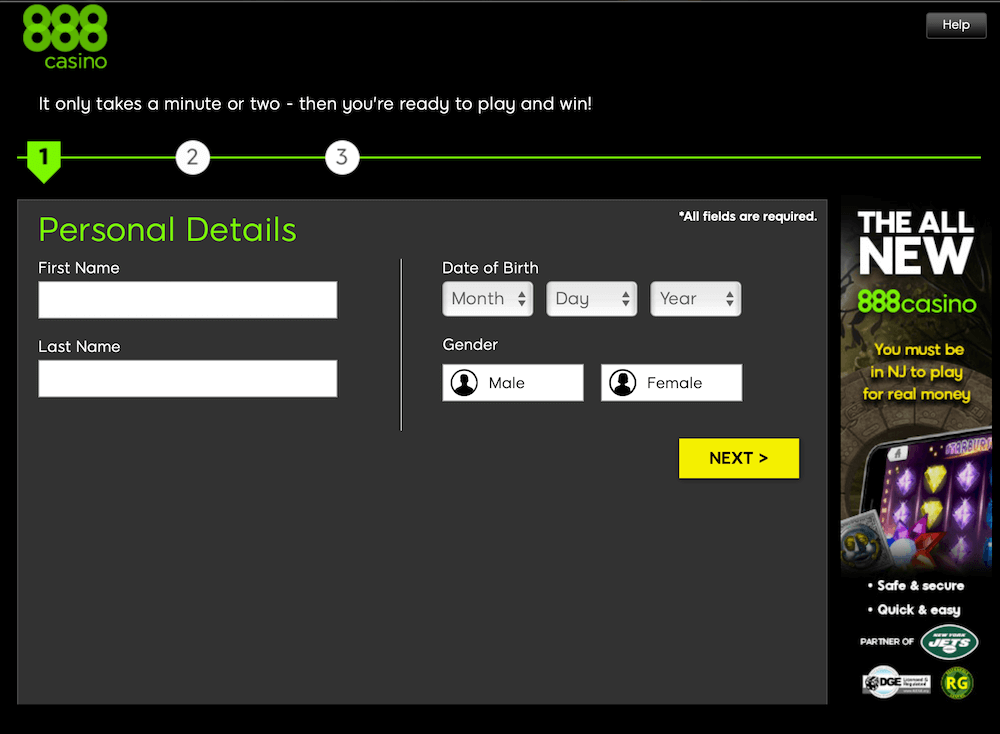The height and width of the screenshot is (734, 1000).
Task: Click the 'First Name' label
Action: pyautogui.click(x=79, y=268)
